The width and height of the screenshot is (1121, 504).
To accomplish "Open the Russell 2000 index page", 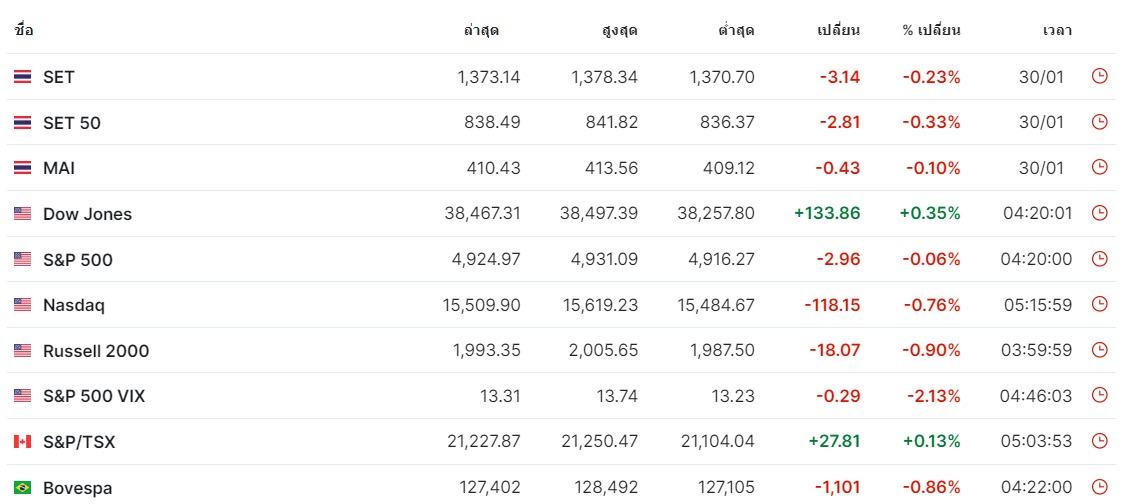I will tap(96, 351).
